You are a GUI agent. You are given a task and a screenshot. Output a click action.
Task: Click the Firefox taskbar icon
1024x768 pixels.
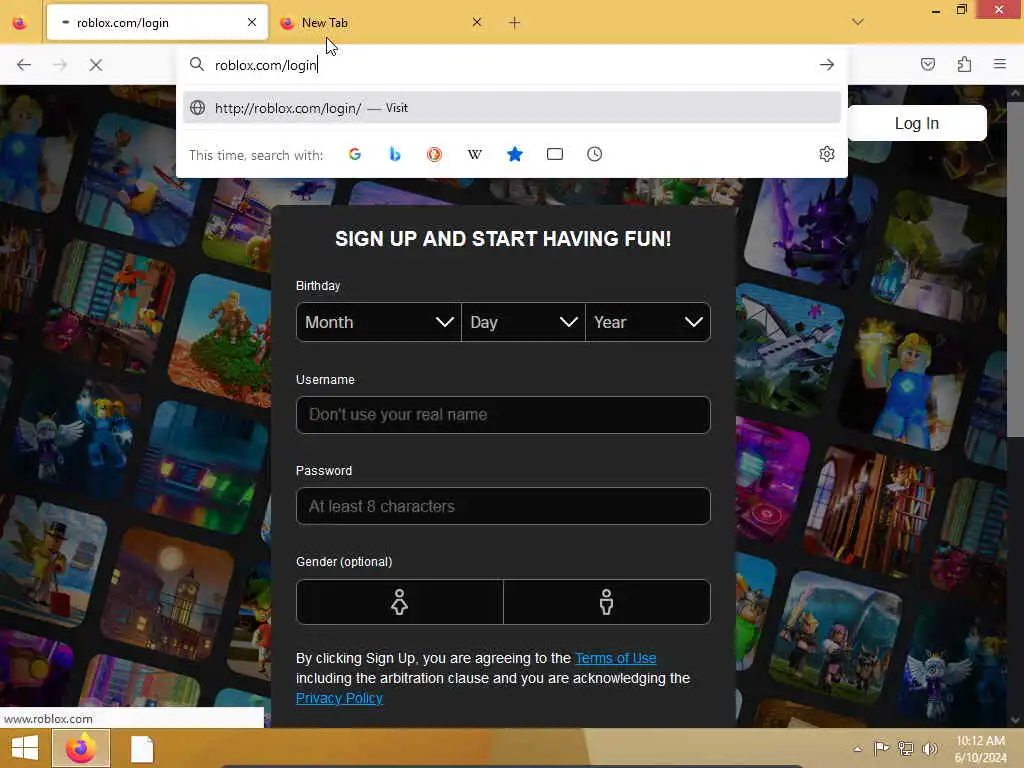coord(81,748)
